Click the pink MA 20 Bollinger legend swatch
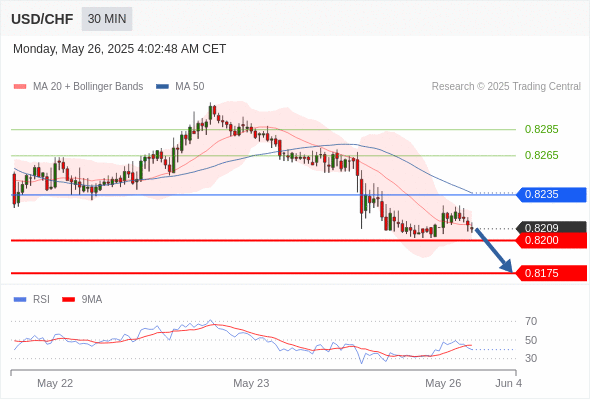 (20, 87)
